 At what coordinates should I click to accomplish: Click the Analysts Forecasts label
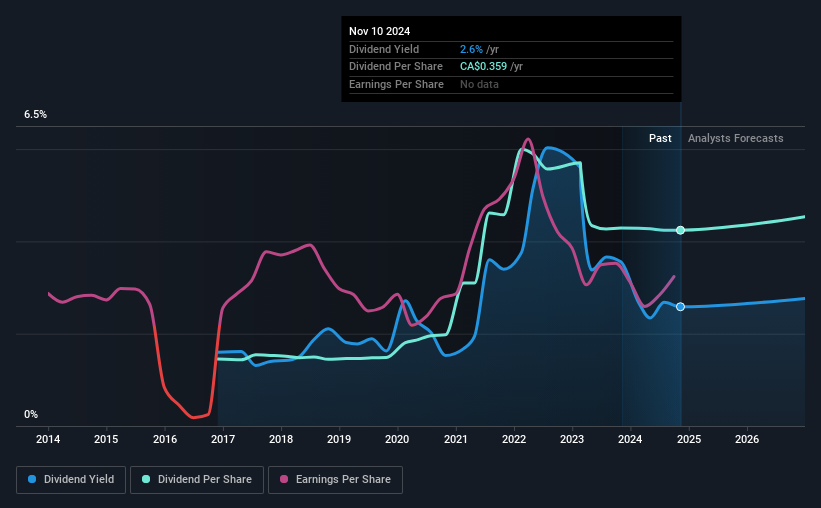(735, 138)
